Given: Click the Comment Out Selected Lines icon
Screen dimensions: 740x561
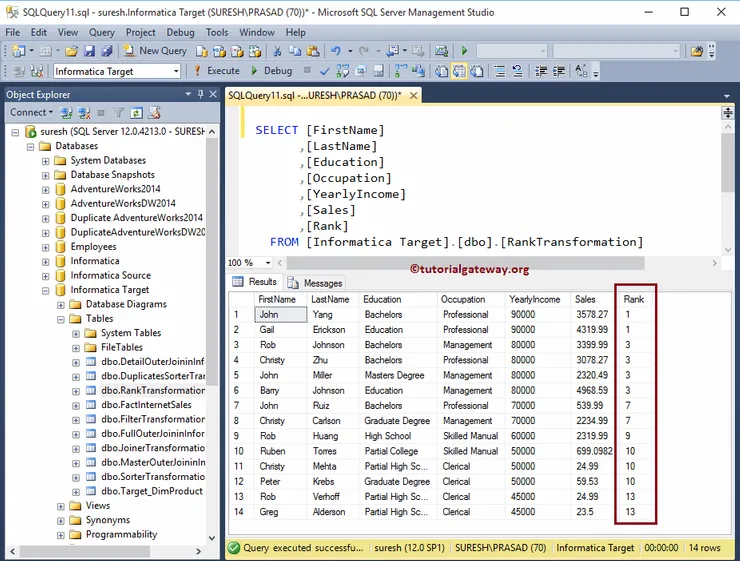Looking at the screenshot, I should click(500, 71).
